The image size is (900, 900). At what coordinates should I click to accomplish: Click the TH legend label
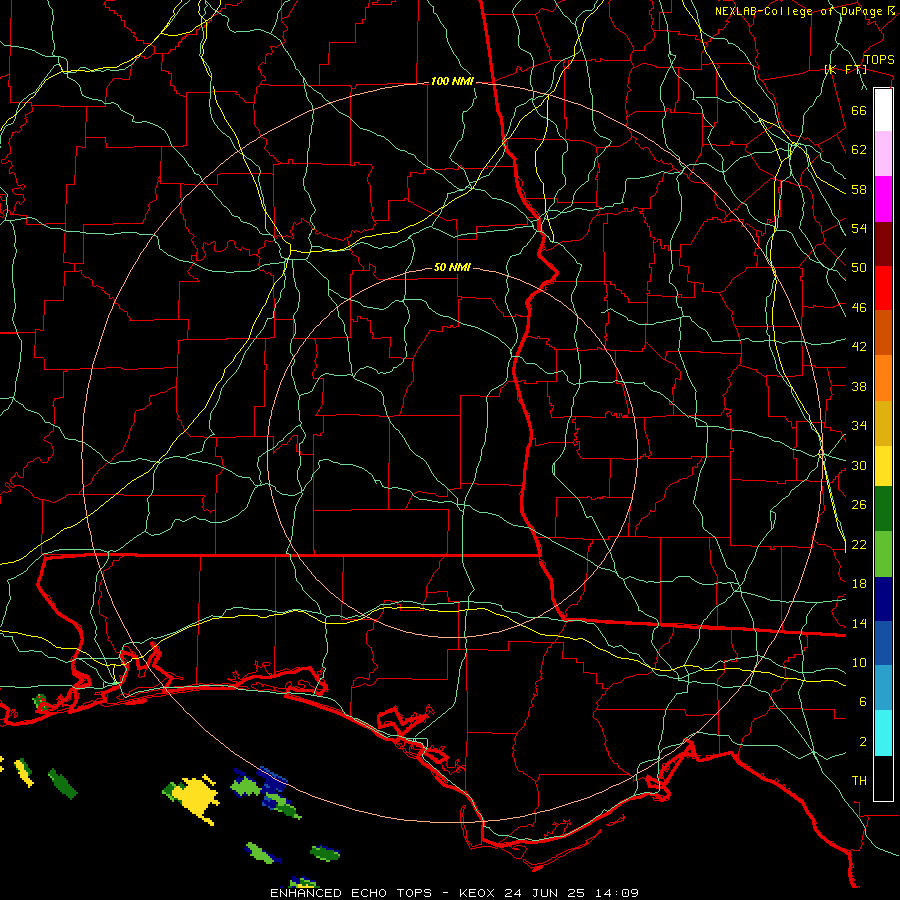pyautogui.click(x=859, y=781)
